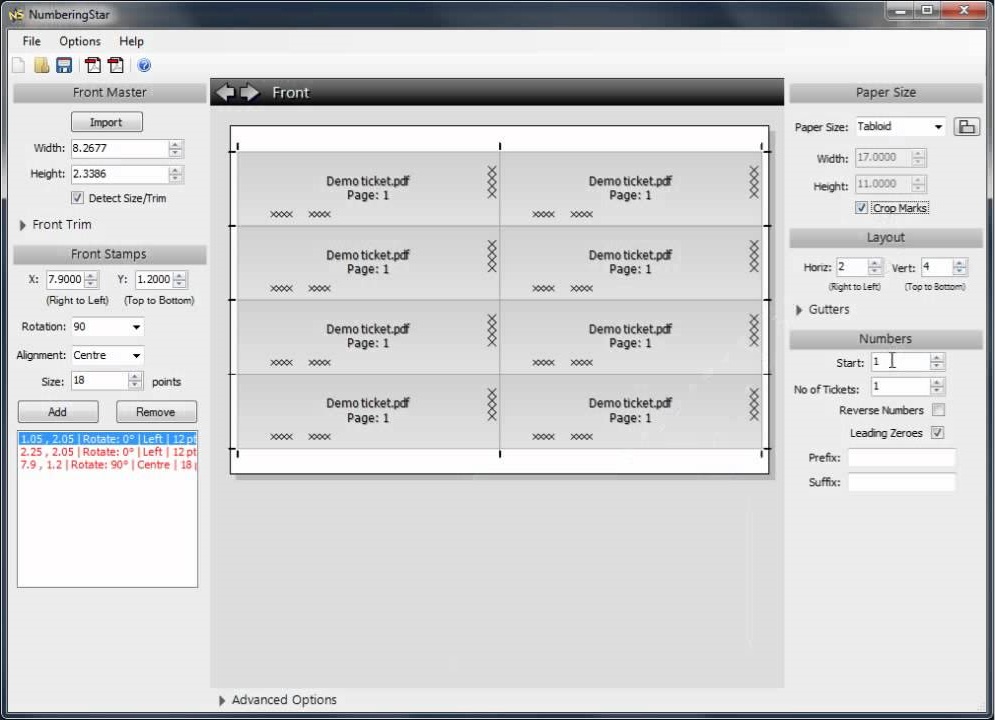The width and height of the screenshot is (995, 720).
Task: Disable Crop Marks checkbox
Action: coord(861,208)
